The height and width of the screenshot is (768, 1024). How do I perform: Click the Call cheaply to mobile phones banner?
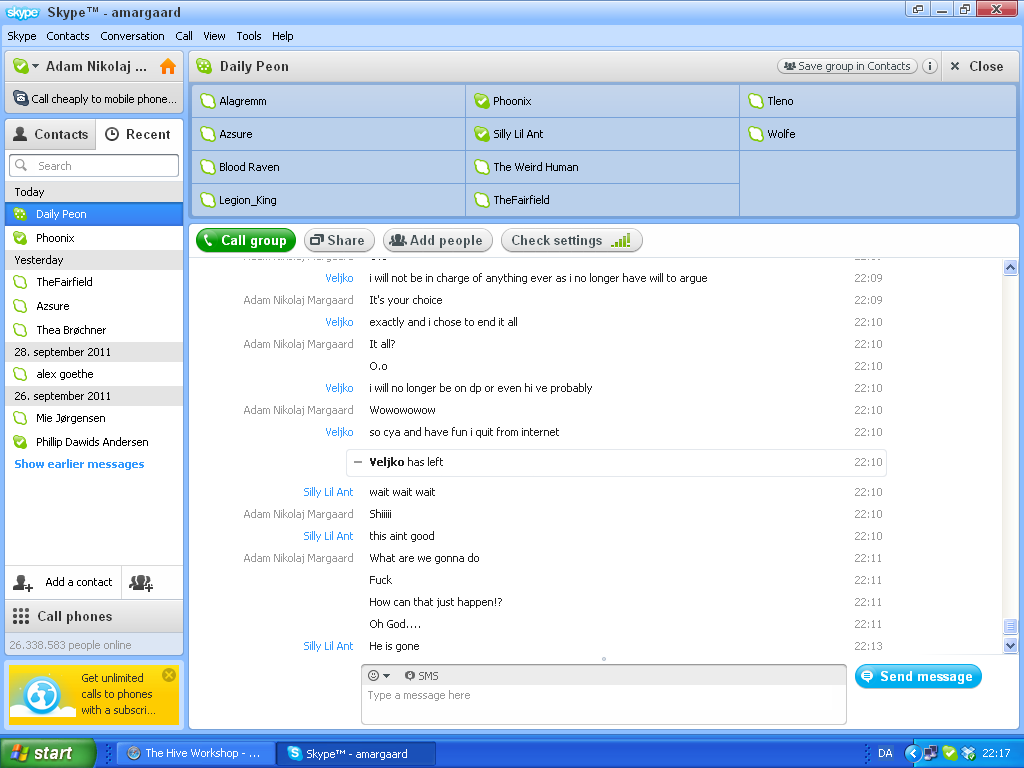[95, 99]
